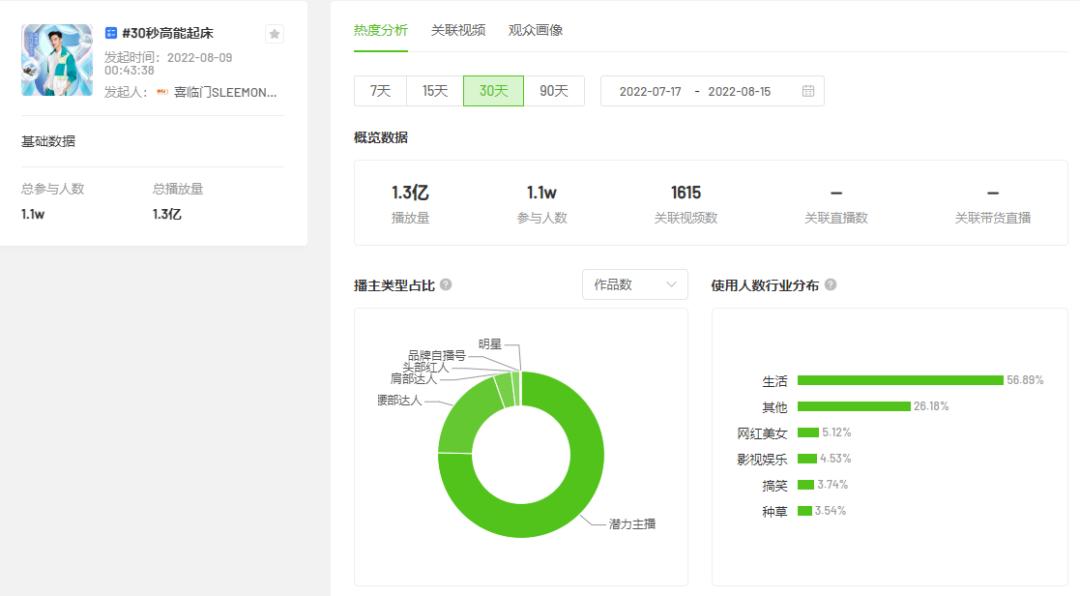Switch to the 关联视频 tab
1080x596 pixels.
[460, 30]
